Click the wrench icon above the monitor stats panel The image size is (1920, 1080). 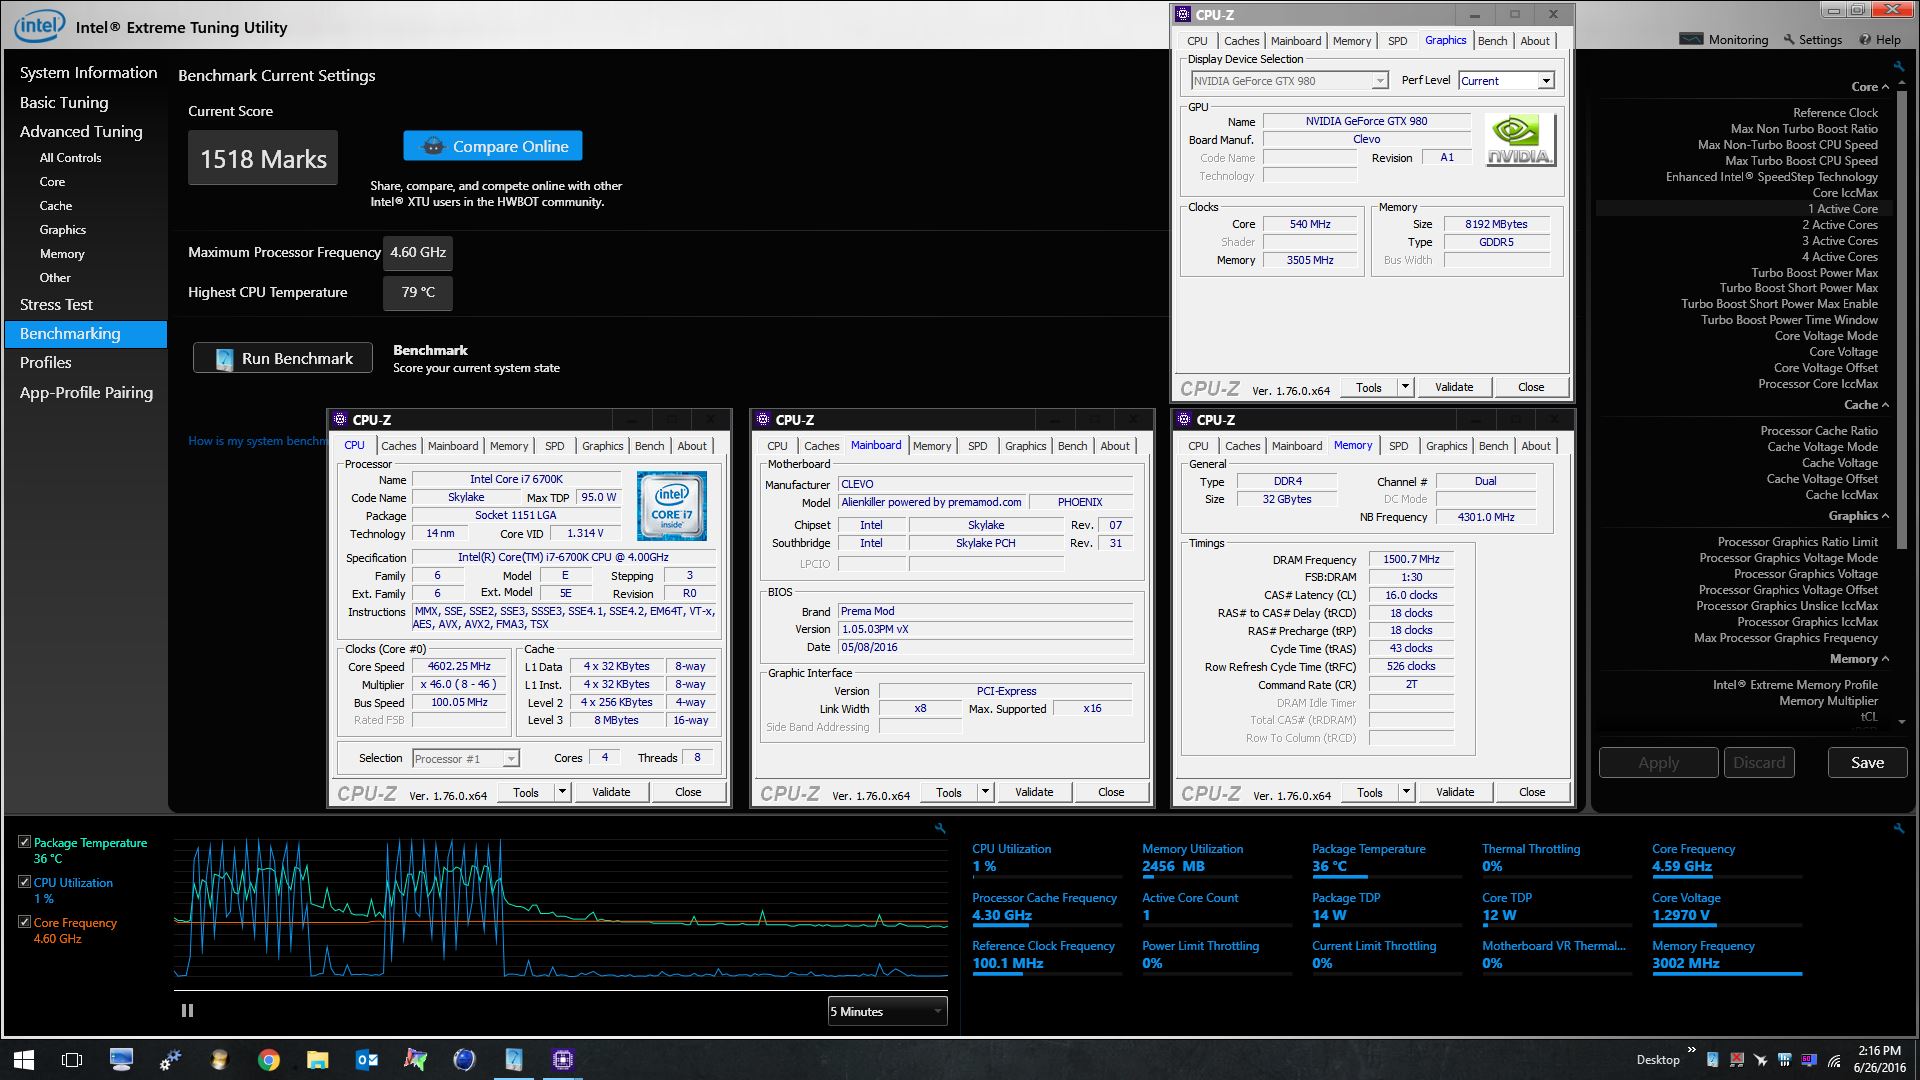[x=1898, y=828]
